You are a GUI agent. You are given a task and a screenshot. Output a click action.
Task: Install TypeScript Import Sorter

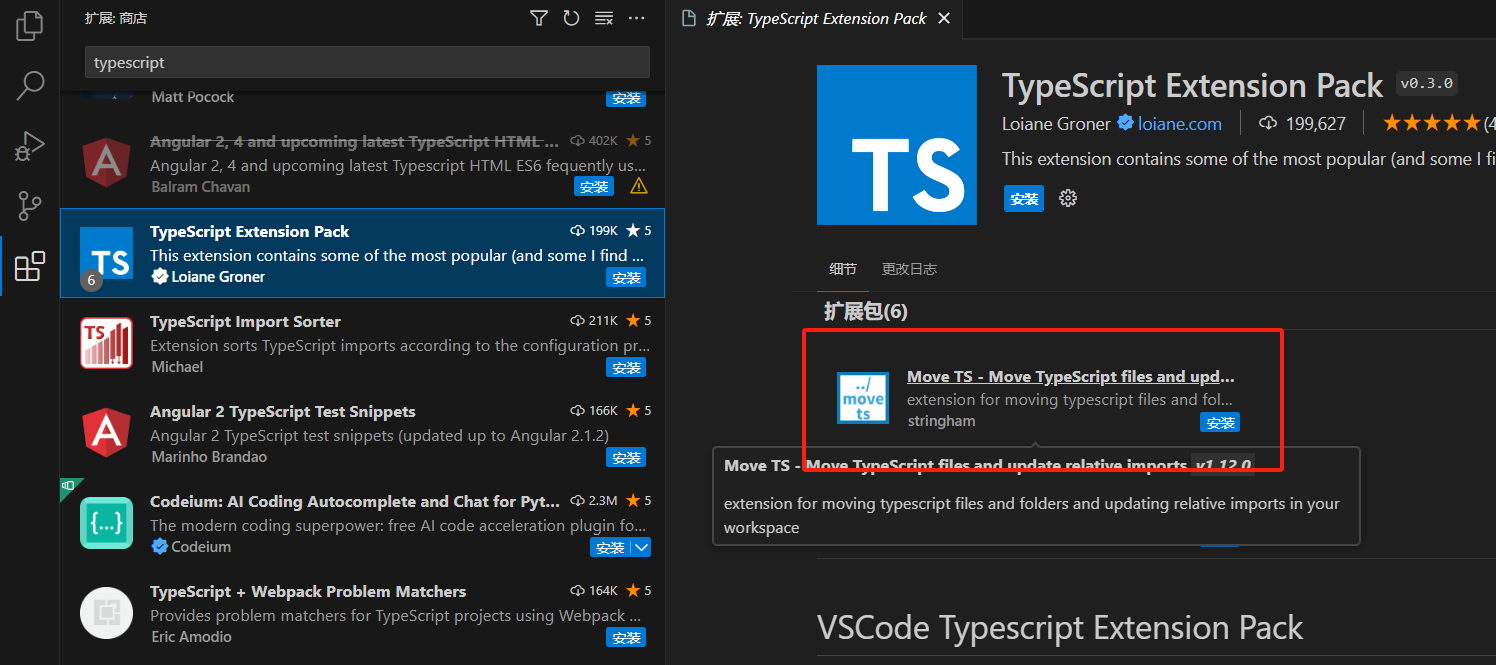[x=626, y=368]
